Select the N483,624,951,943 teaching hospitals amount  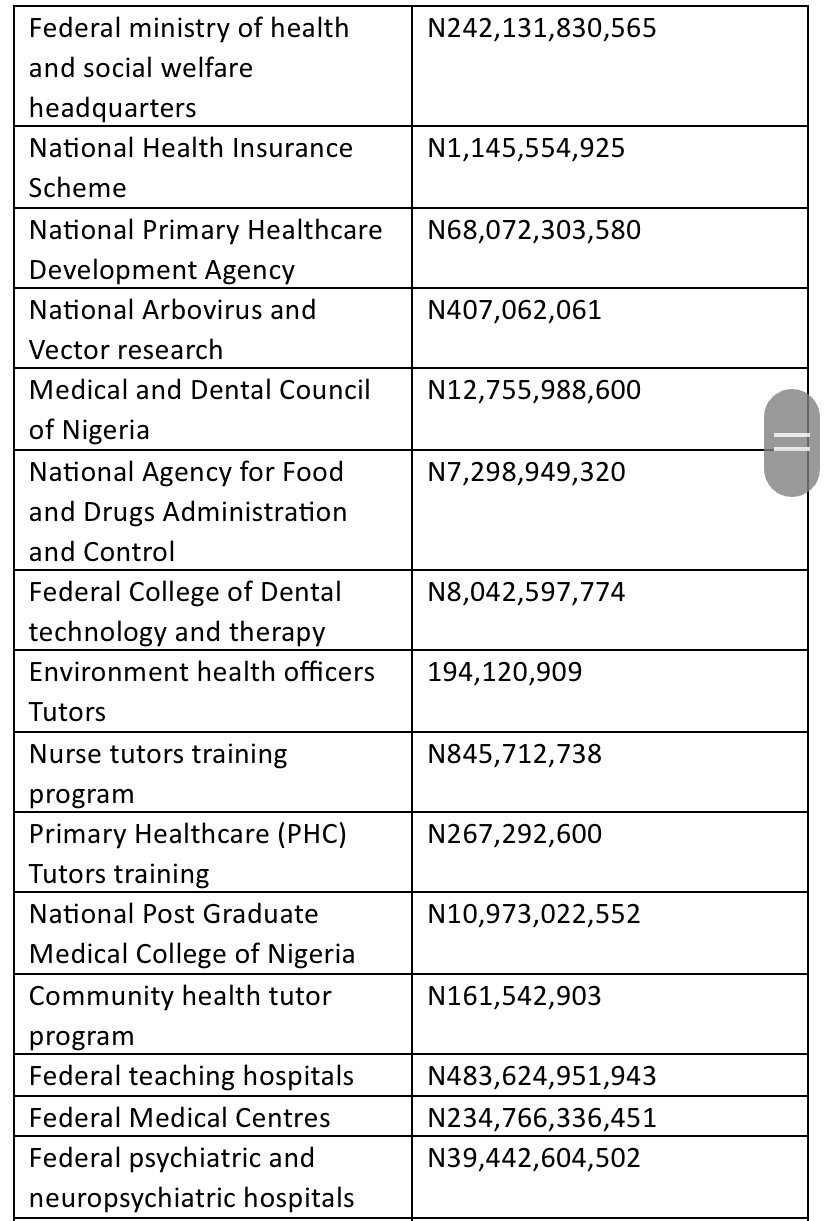(x=542, y=1076)
